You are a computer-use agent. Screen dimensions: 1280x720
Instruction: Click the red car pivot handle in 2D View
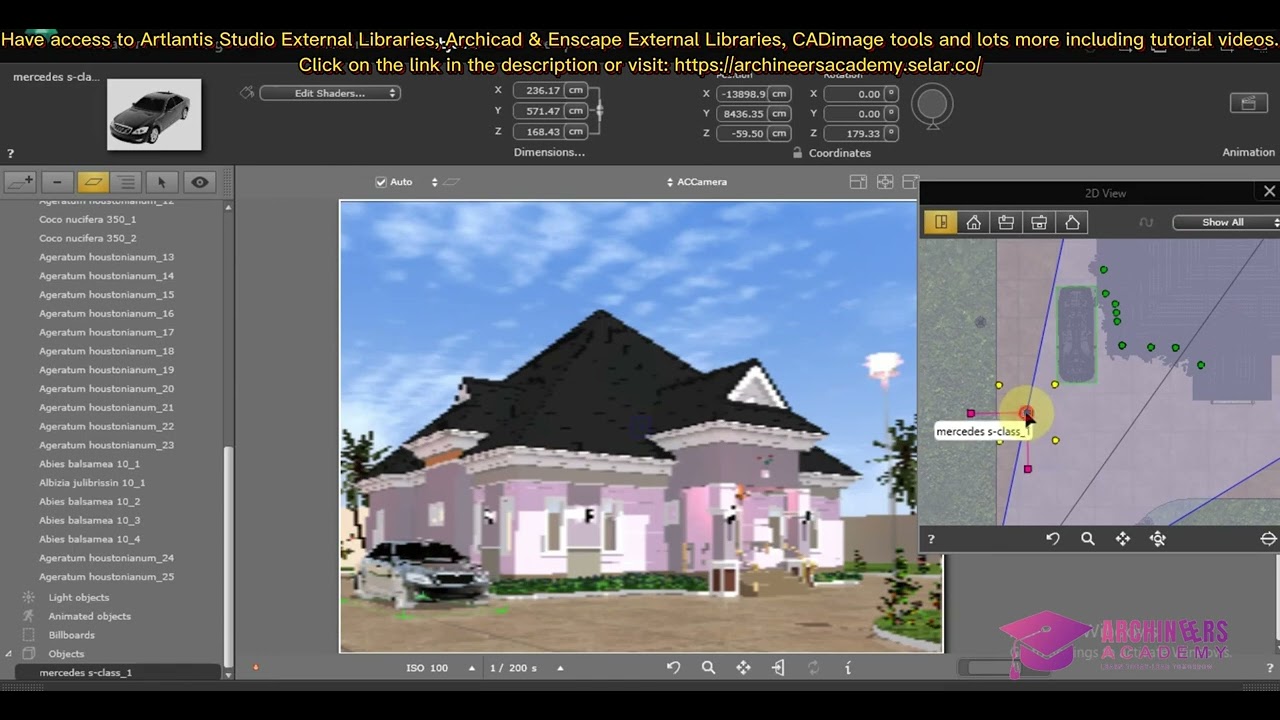coord(1026,412)
